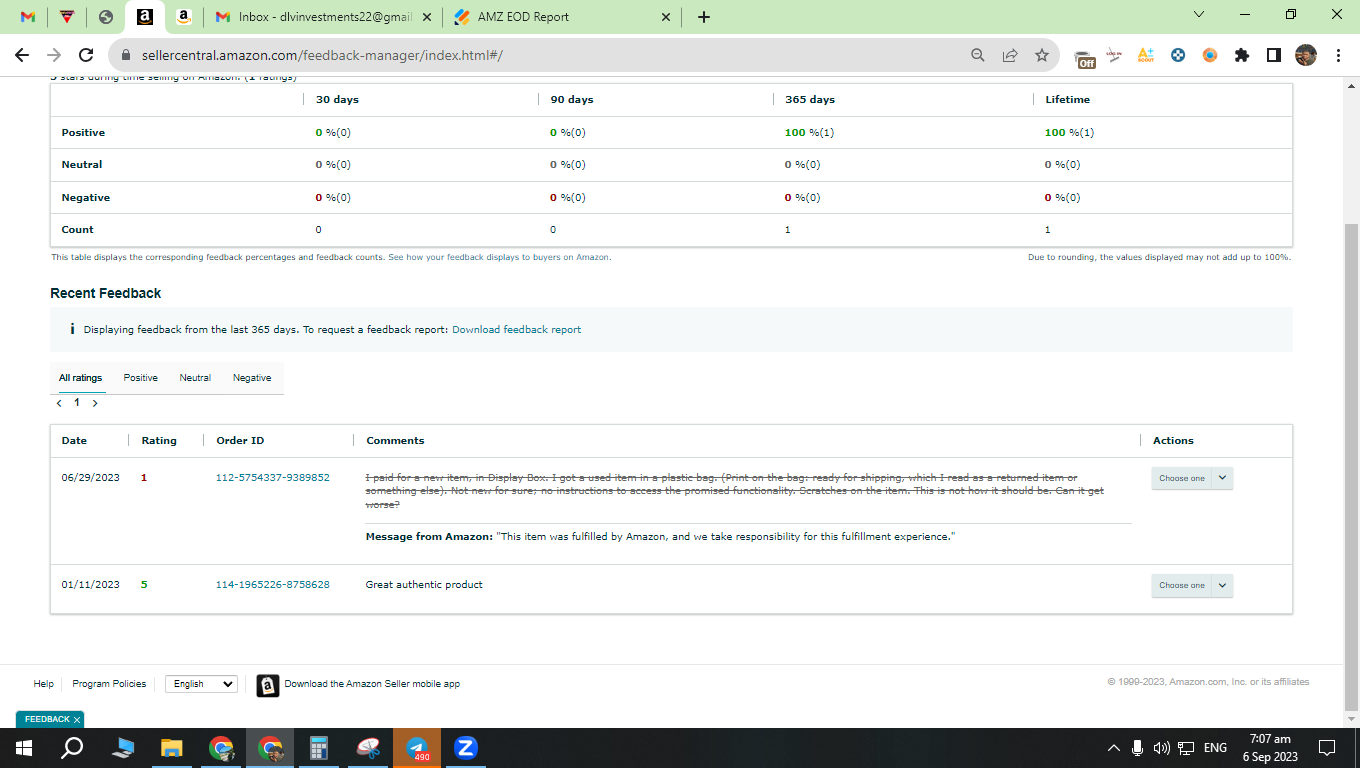This screenshot has width=1360, height=768.
Task: Close the Gmail Inbox tab
Action: click(425, 17)
